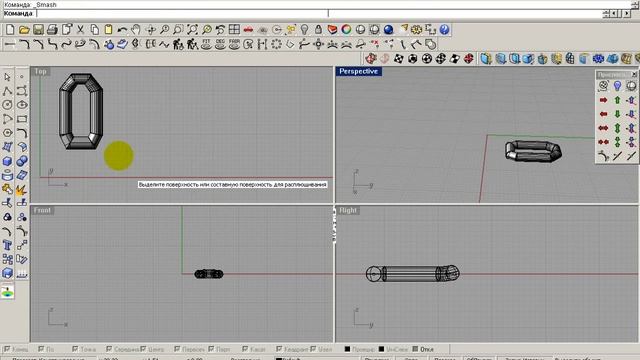Screen dimensions: 640x360
Task: Toggle the Центр osnap checkbox
Action: pyautogui.click(x=143, y=349)
